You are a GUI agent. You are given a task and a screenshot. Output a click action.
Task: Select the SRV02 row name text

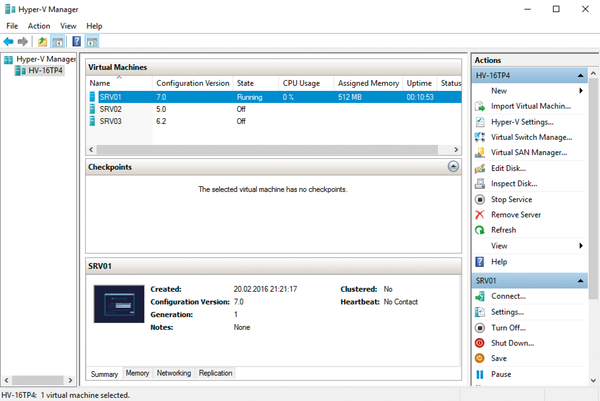click(111, 109)
